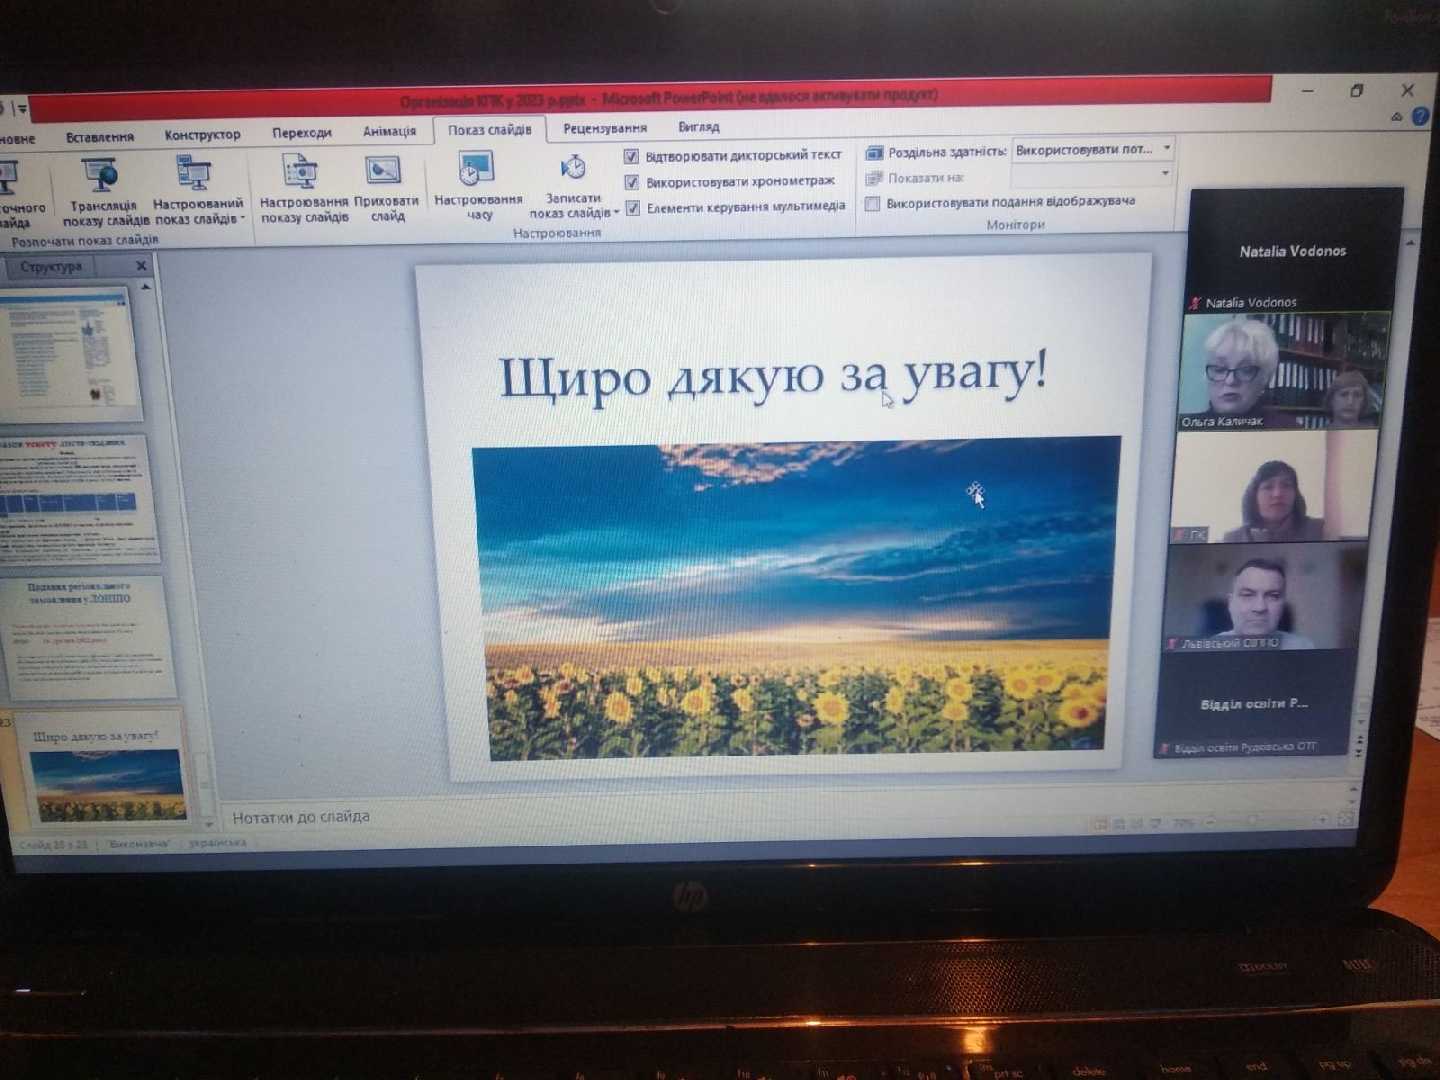Switch to the Анімація tab

click(x=389, y=132)
